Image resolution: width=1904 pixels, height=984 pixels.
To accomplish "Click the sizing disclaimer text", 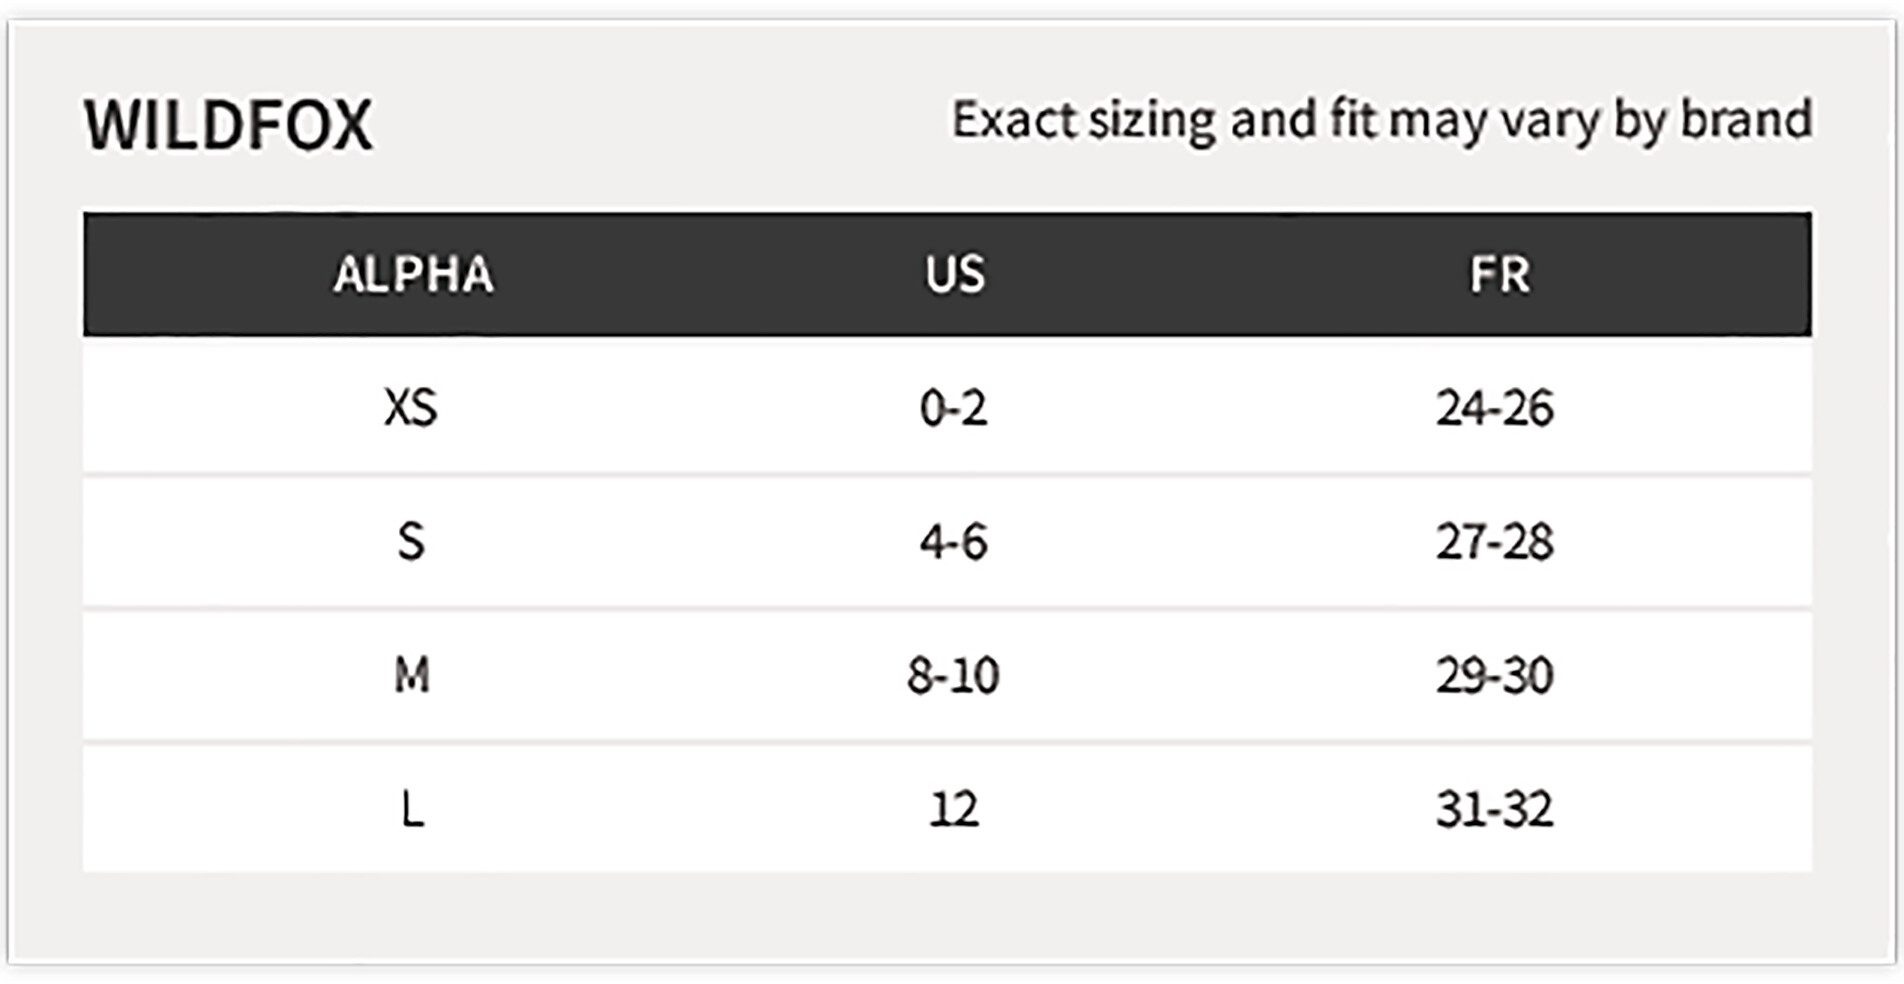I will point(1381,120).
